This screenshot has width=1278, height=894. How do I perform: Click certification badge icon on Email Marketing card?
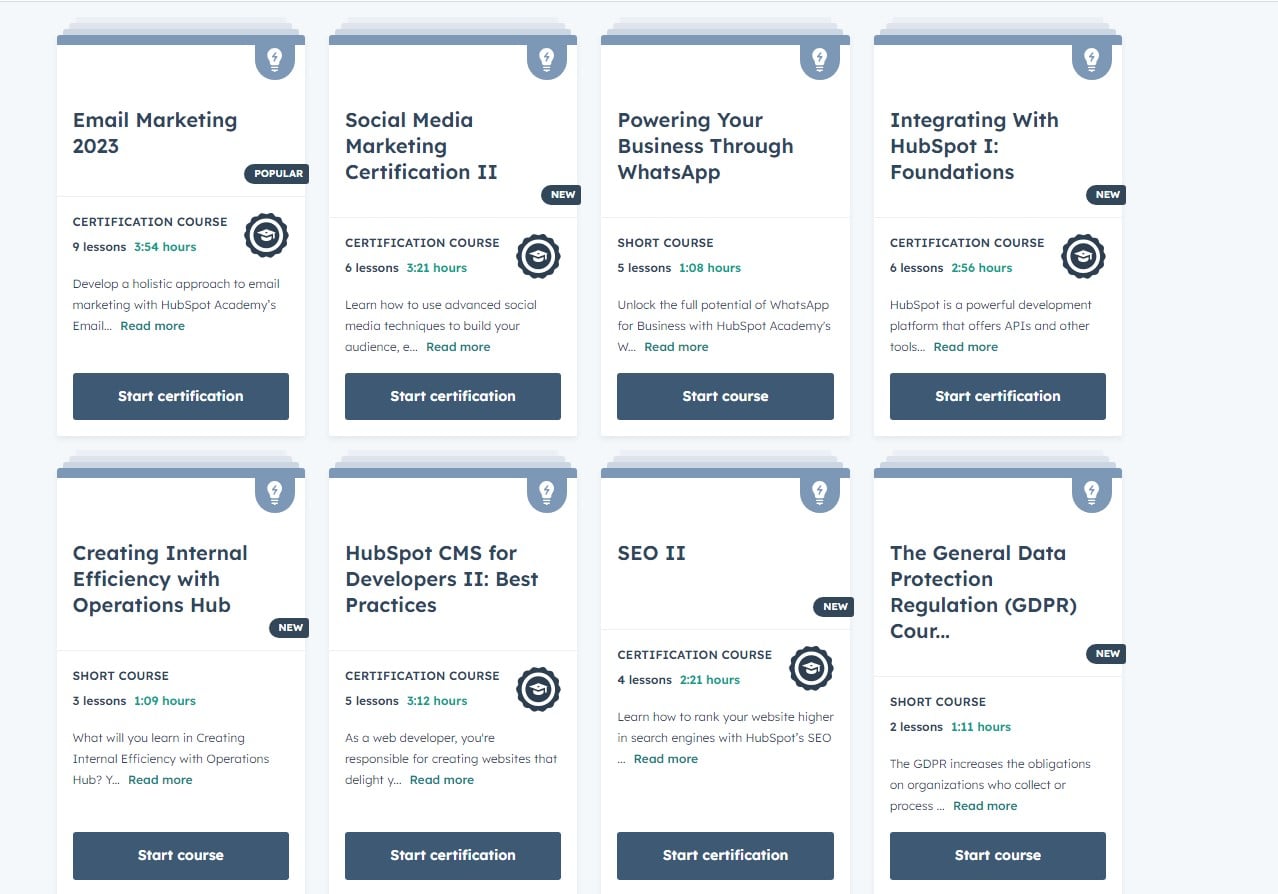(266, 236)
